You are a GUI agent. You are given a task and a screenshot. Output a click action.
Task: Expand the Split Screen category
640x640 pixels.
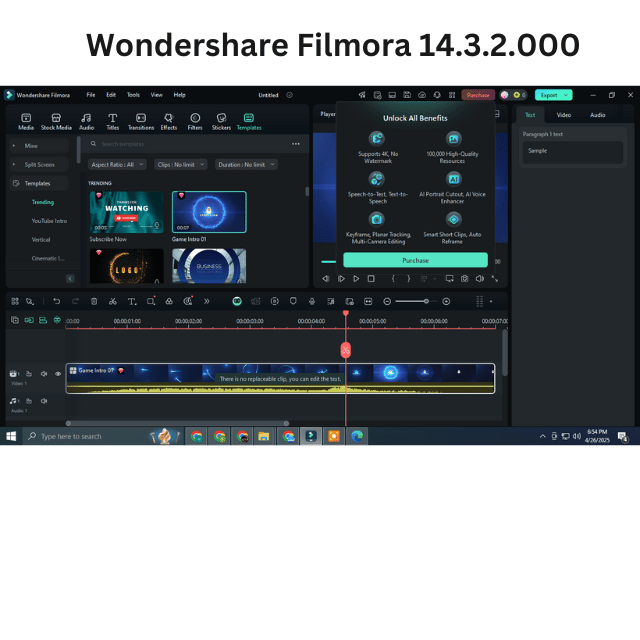tap(14, 164)
